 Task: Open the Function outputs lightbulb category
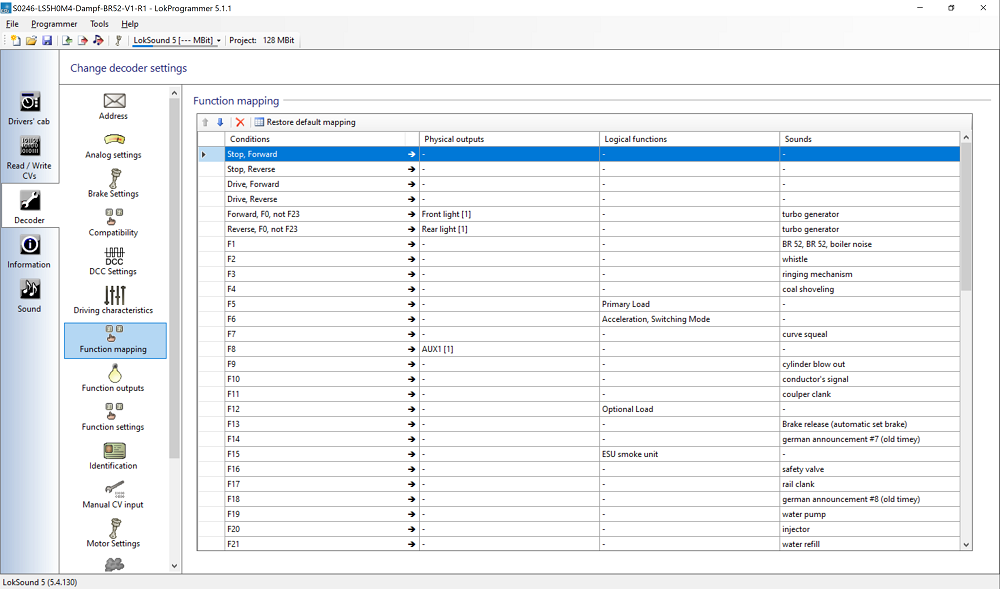[113, 378]
